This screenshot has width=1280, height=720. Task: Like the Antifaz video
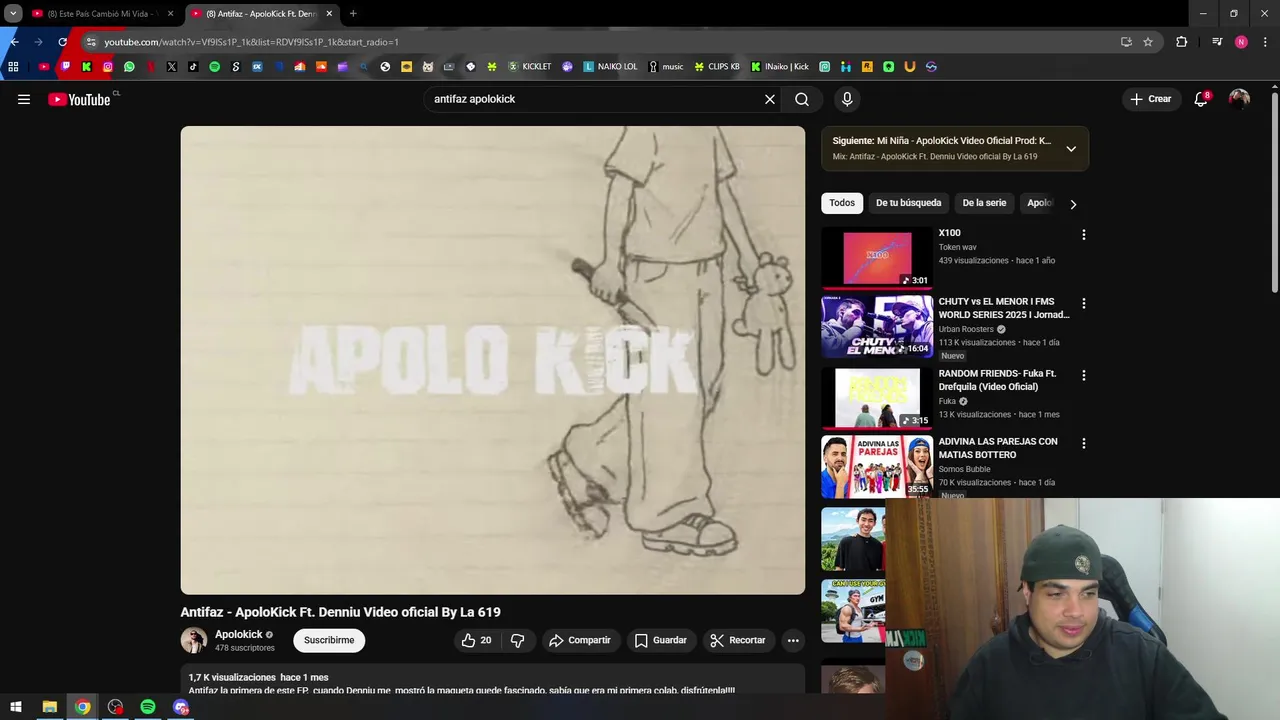point(476,640)
